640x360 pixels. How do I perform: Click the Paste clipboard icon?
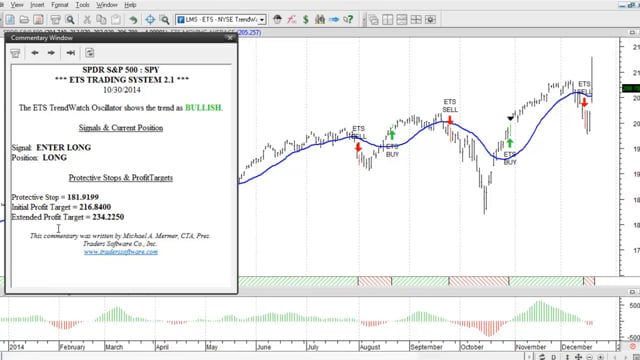(116, 19)
